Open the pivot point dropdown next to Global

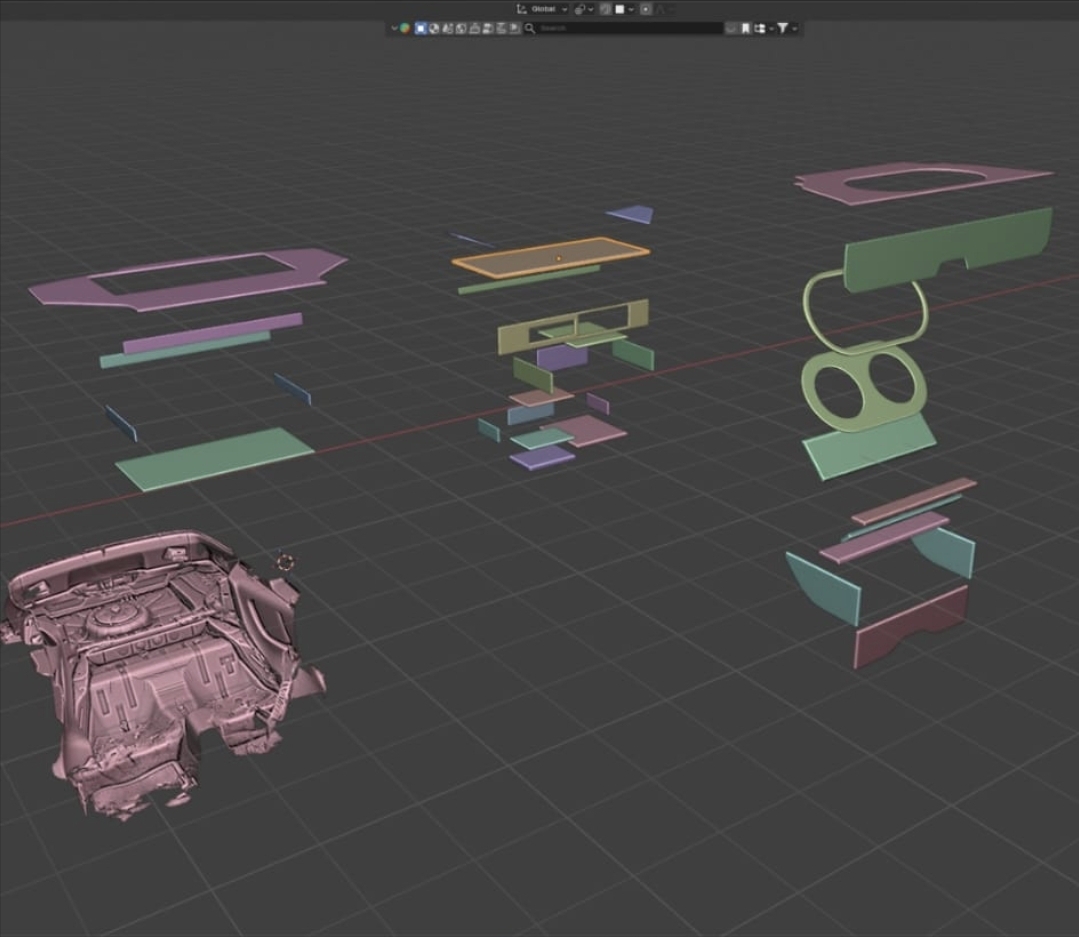point(583,9)
